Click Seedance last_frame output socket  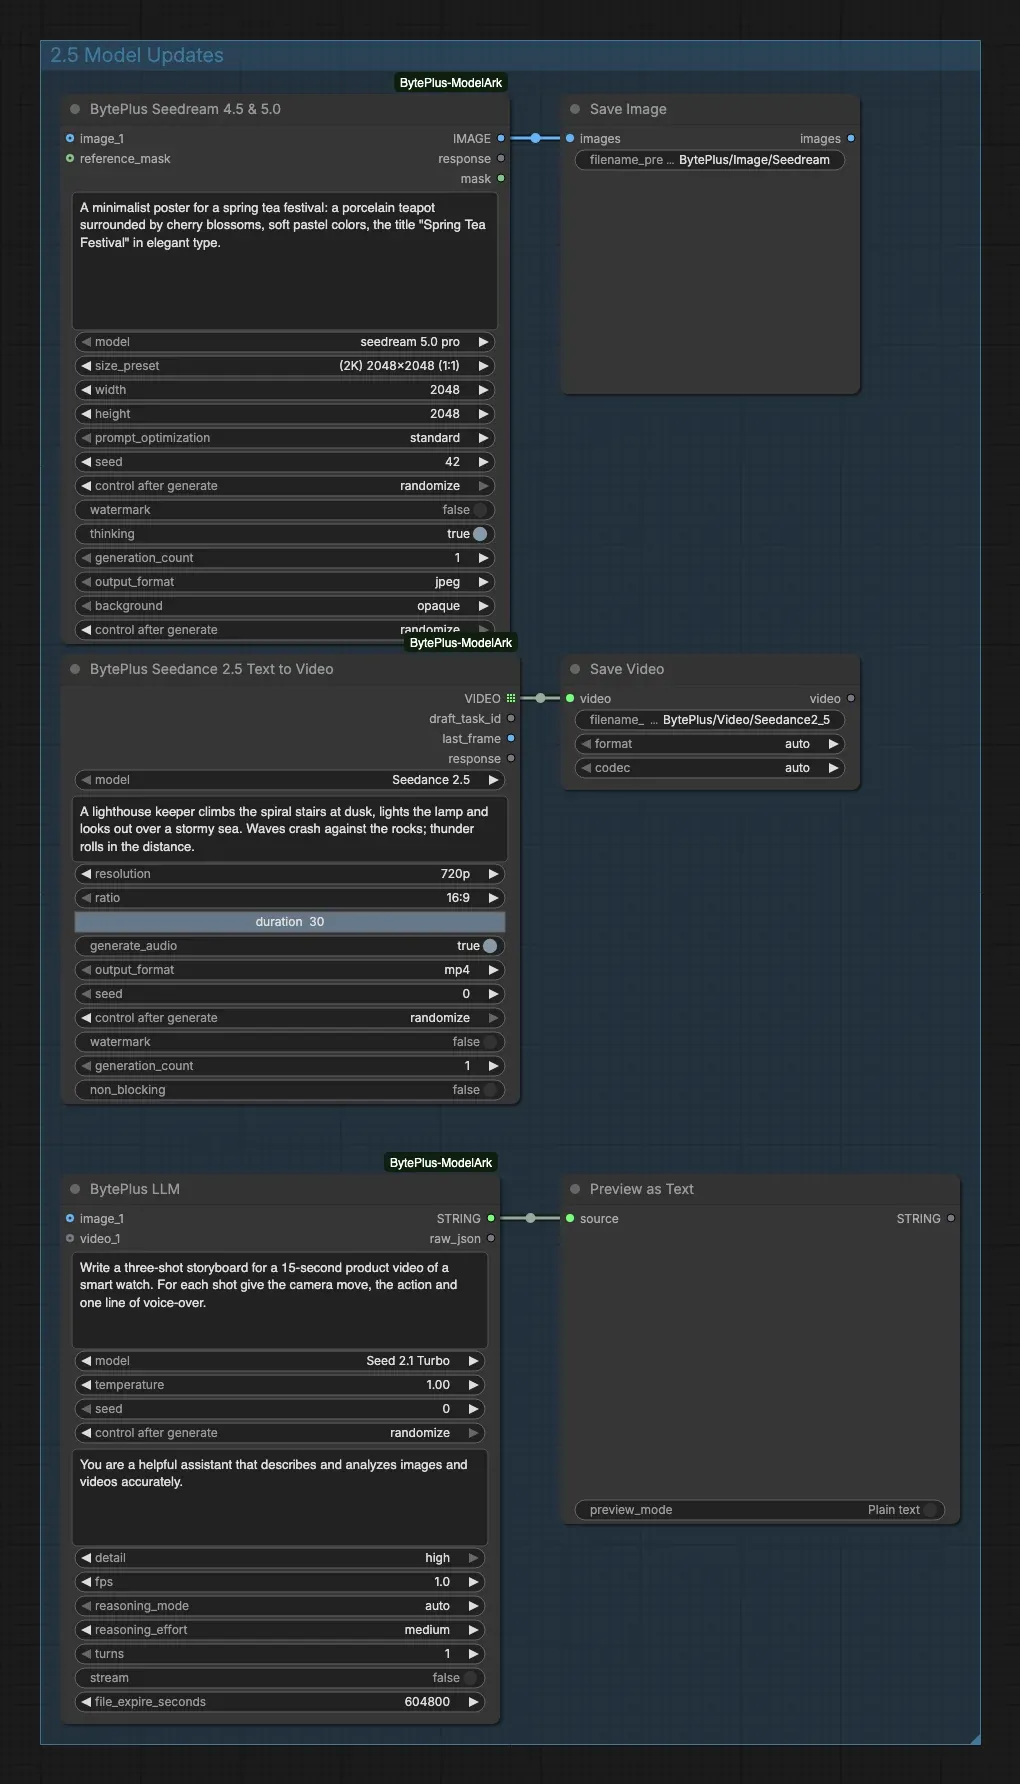point(511,738)
